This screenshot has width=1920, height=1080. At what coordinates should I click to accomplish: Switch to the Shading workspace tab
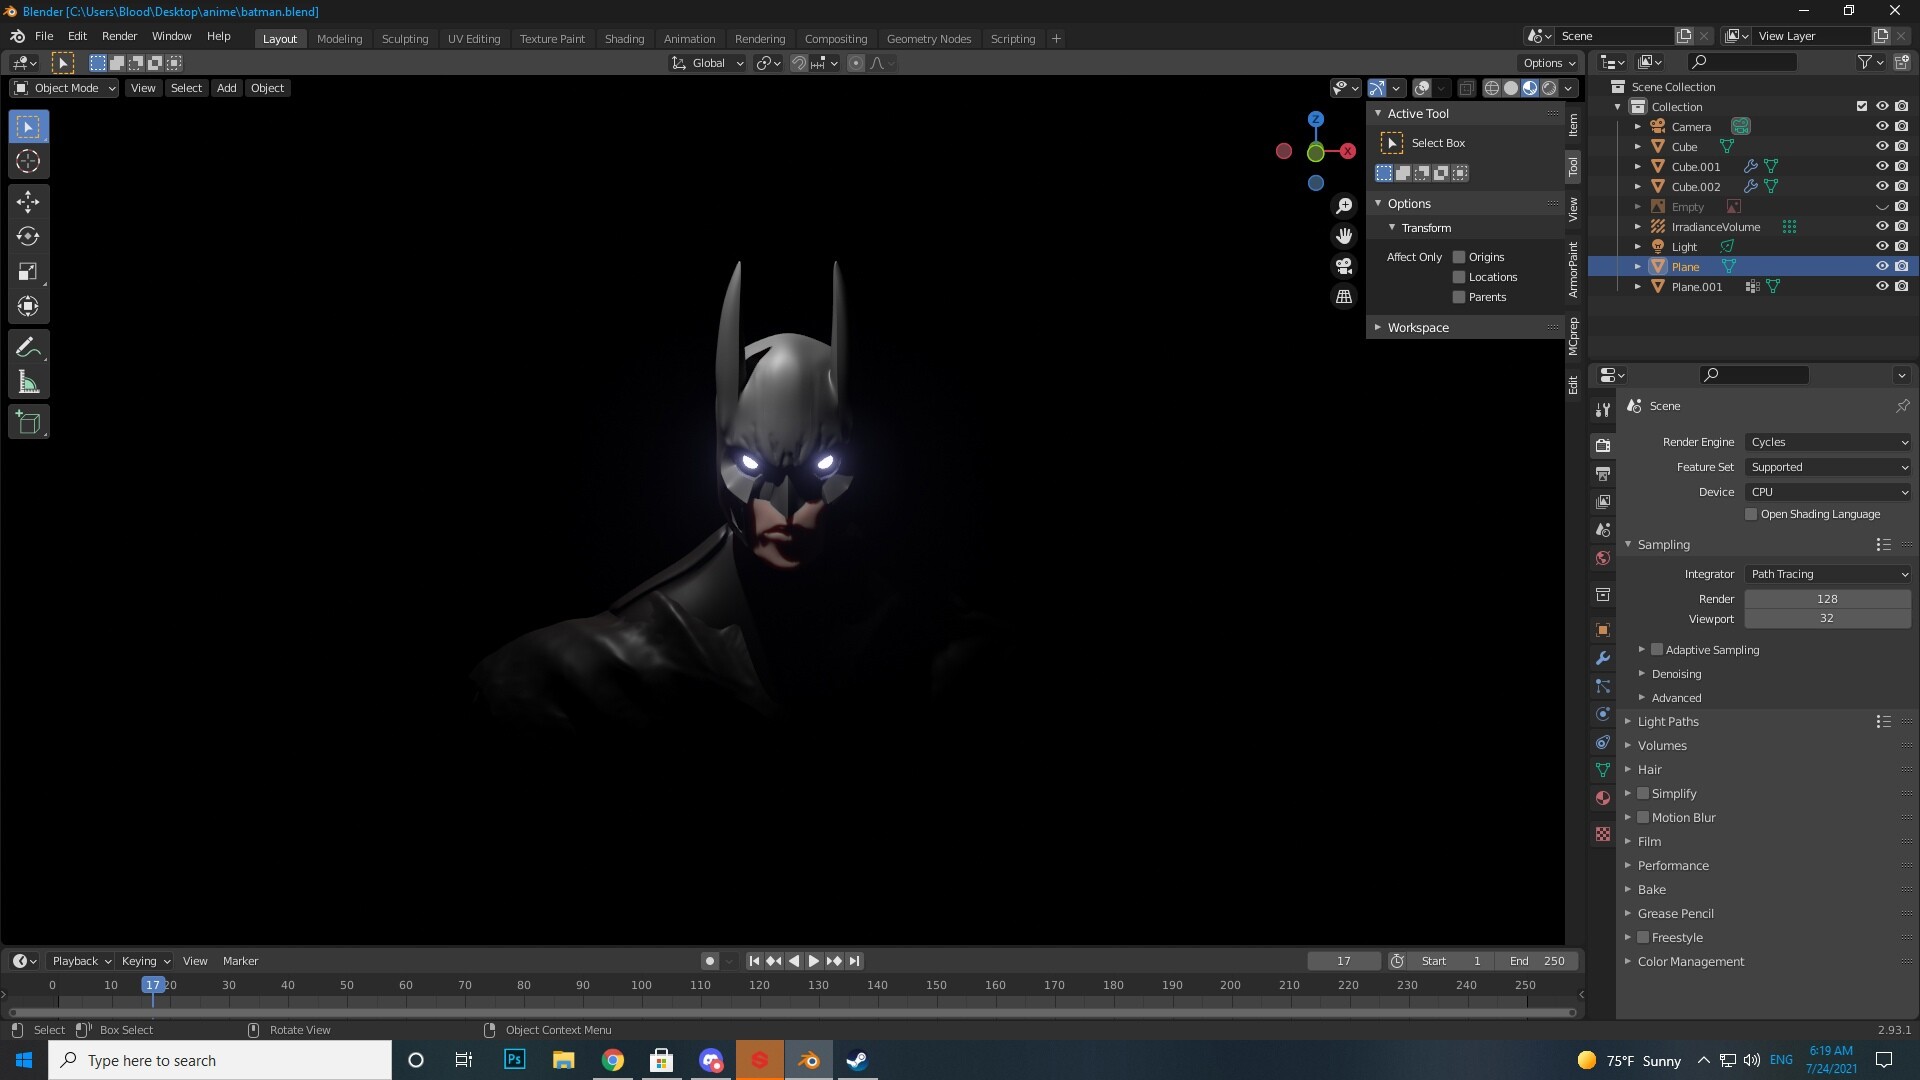tap(623, 38)
